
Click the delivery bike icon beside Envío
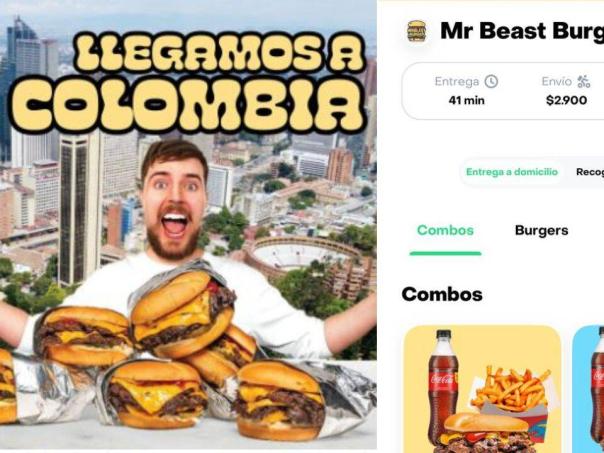(584, 82)
